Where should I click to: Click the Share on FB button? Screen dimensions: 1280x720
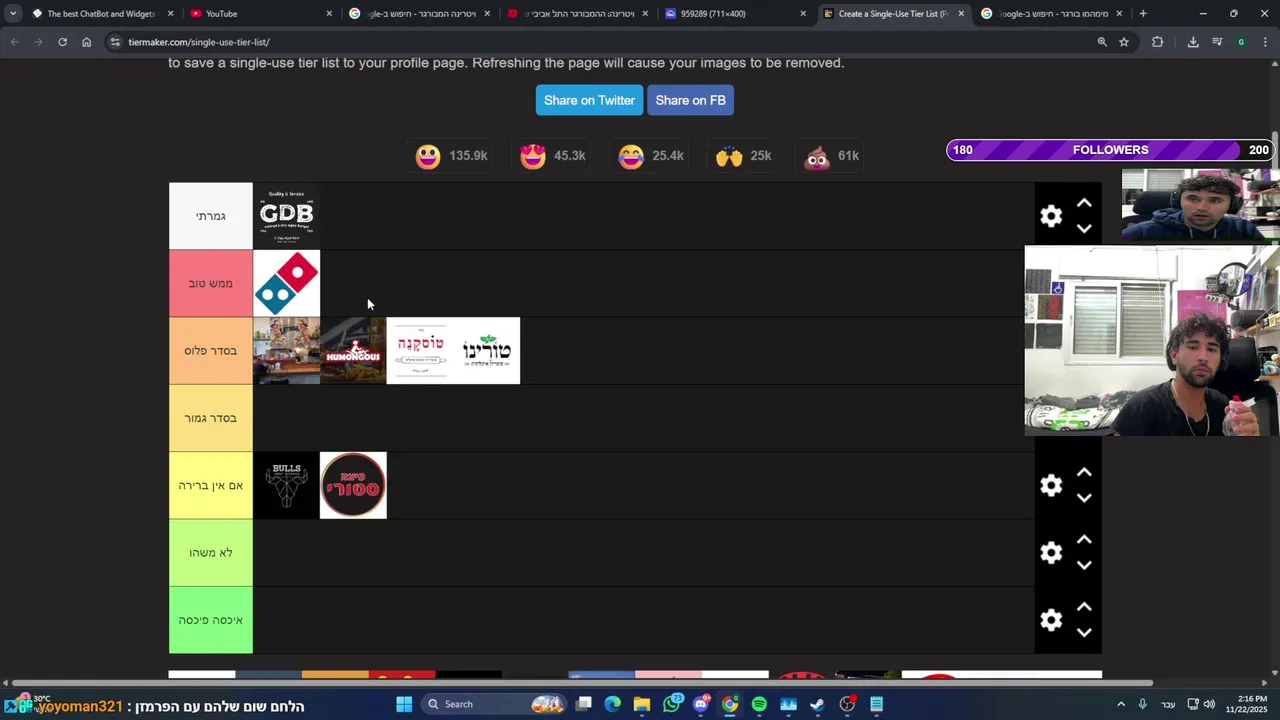[x=690, y=100]
